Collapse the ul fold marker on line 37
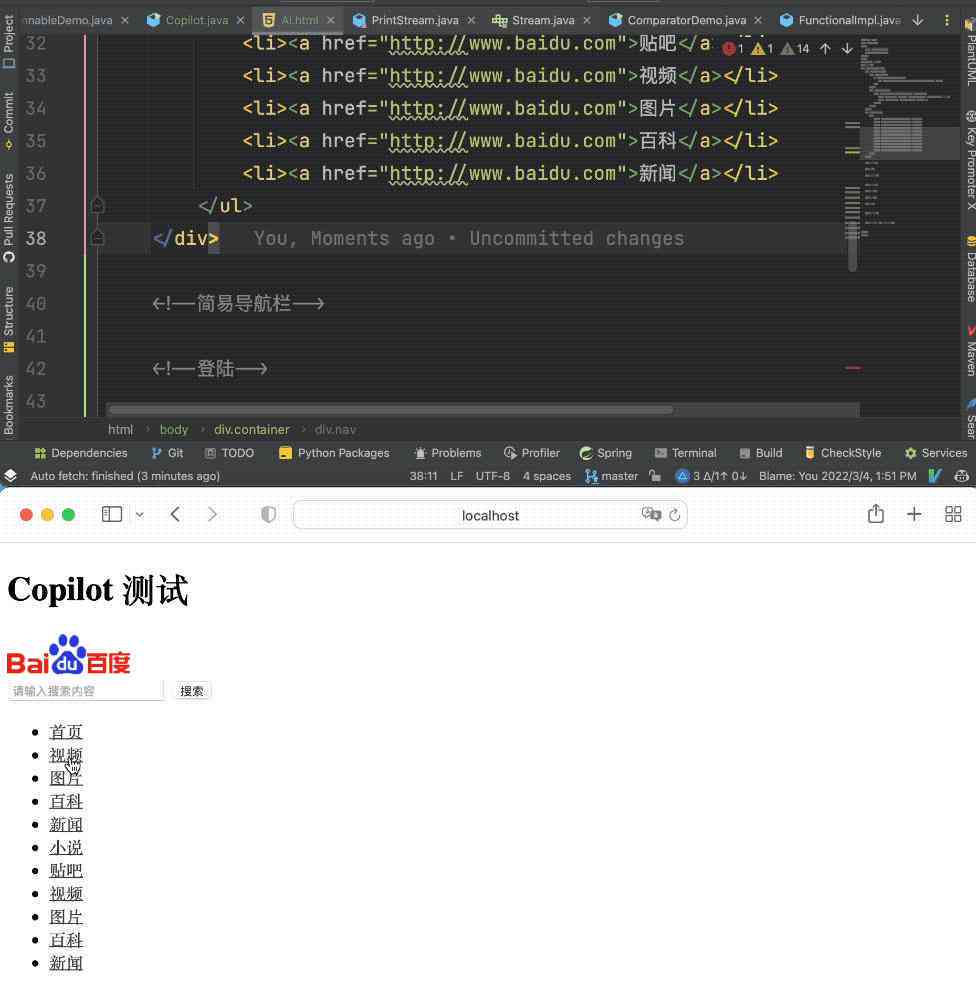 tap(97, 205)
